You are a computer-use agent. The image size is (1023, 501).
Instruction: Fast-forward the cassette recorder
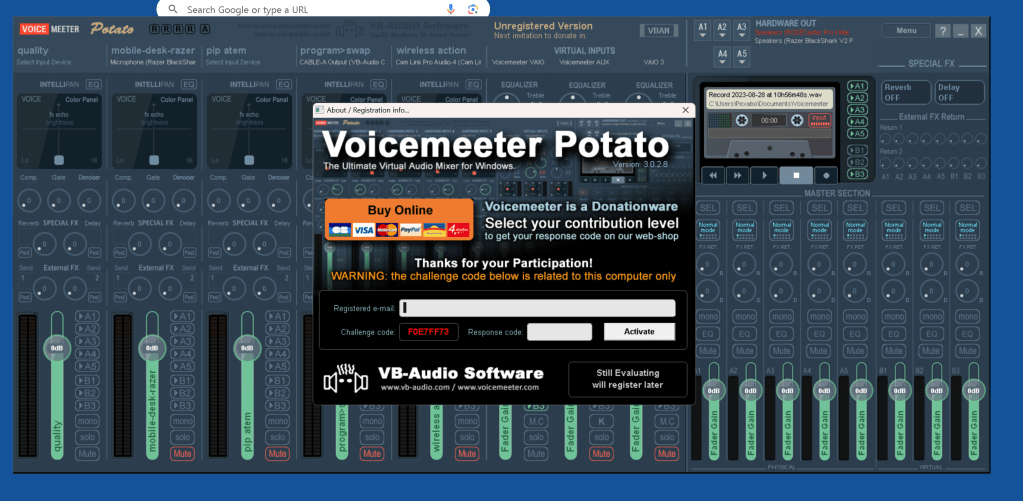pos(737,175)
